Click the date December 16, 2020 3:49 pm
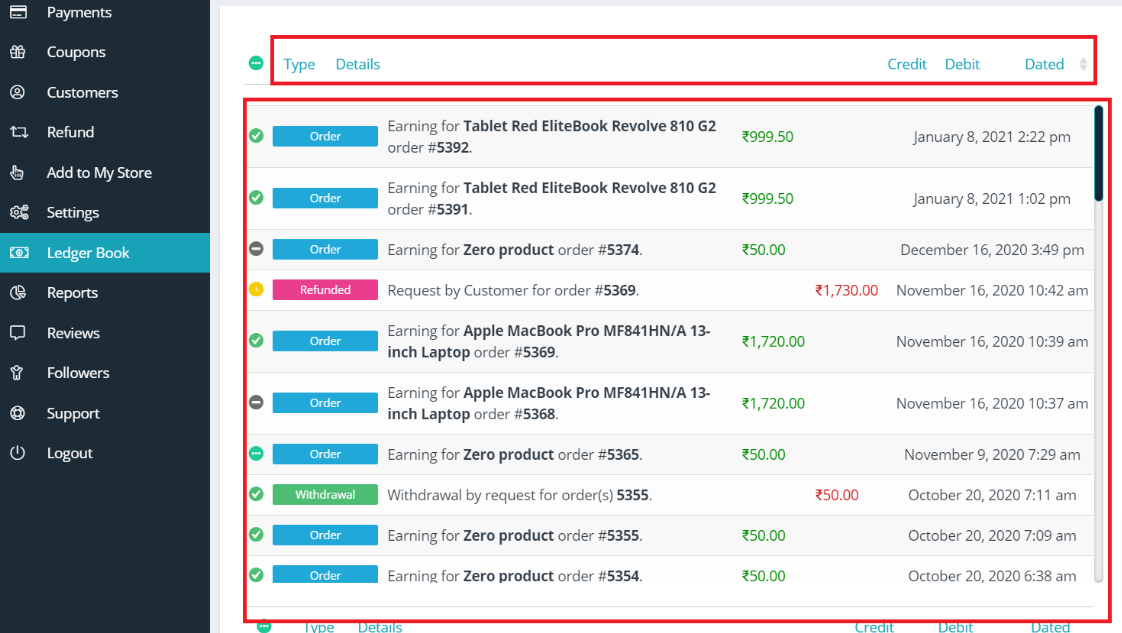1122x633 pixels. pos(992,250)
